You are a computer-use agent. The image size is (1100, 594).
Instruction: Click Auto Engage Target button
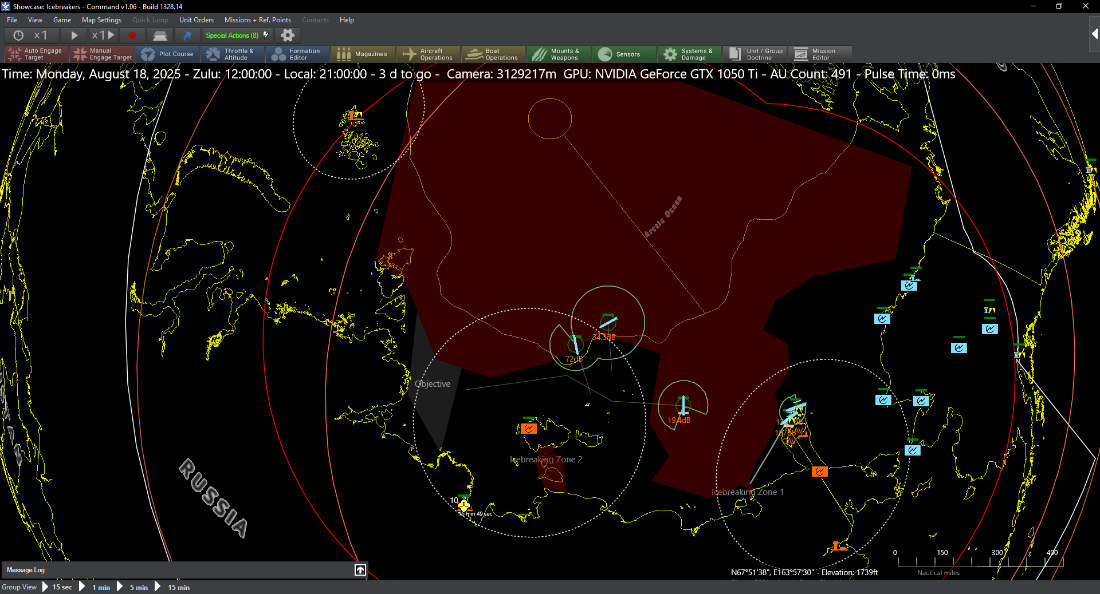35,54
